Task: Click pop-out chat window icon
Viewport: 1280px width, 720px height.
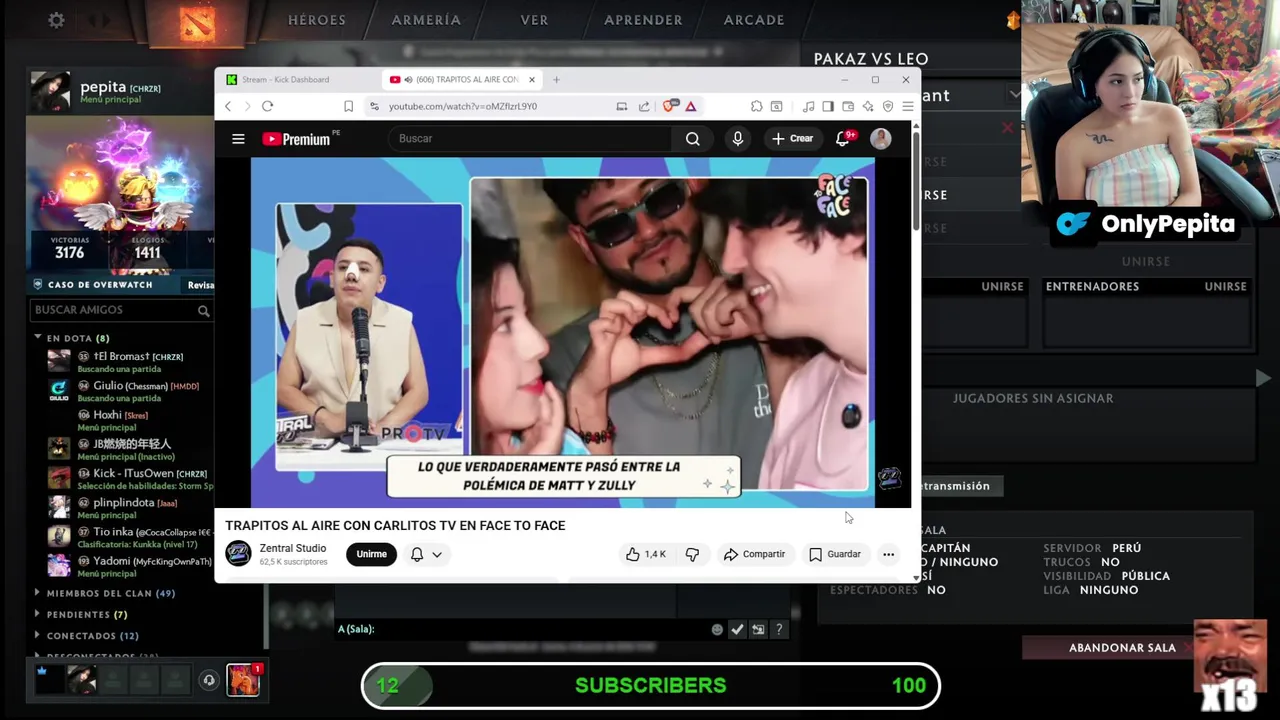Action: coord(758,629)
